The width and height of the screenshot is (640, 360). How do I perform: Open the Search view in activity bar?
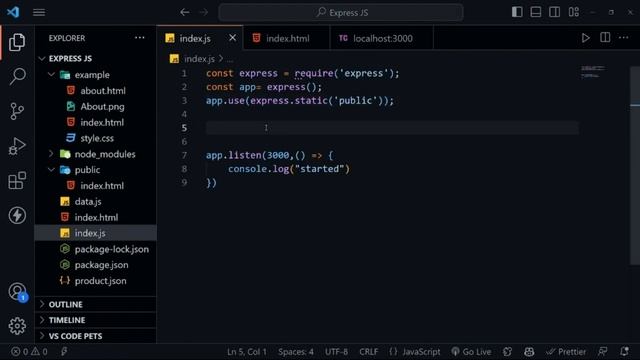[17, 76]
